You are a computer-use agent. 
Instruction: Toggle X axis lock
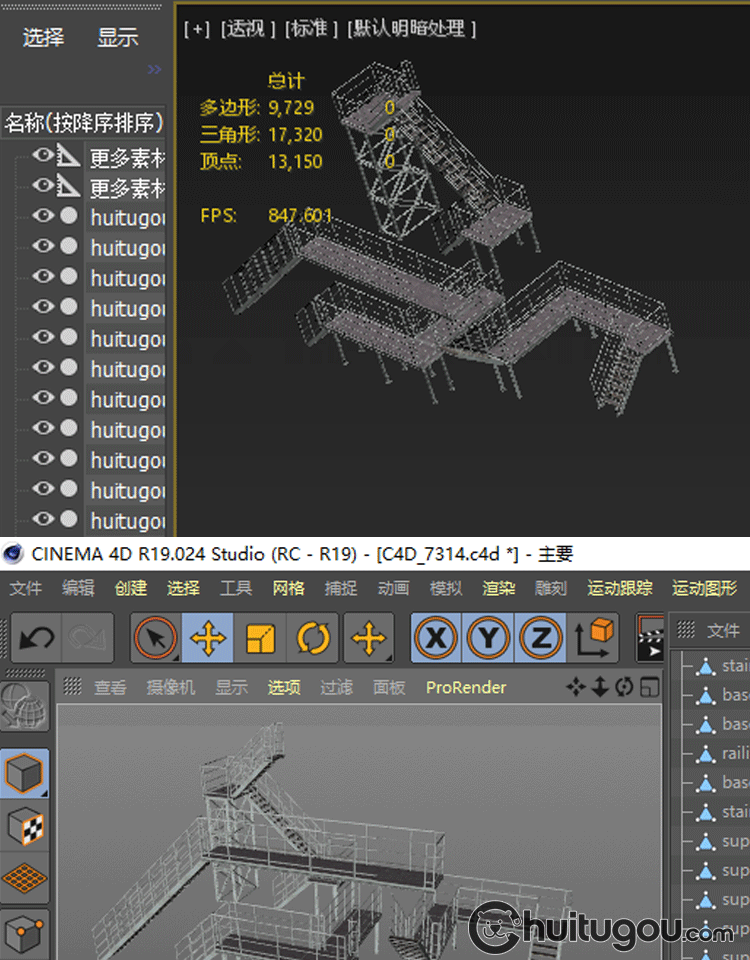click(x=436, y=638)
